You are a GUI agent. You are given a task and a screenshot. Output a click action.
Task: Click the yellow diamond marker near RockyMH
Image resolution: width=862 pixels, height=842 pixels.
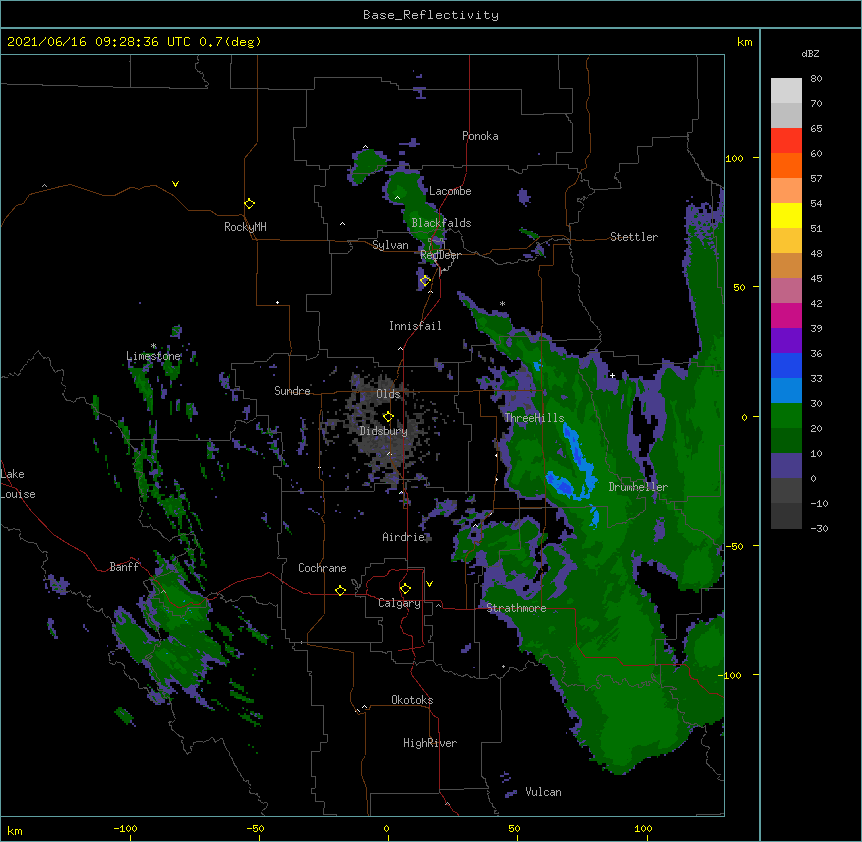click(250, 203)
